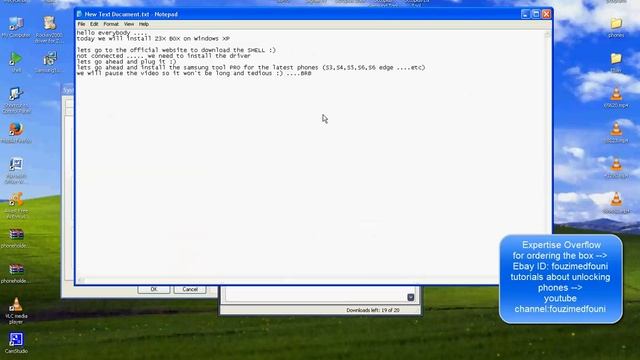Click the 'hello everybody' text line
Screen dimensions: 640x360
(x=111, y=33)
